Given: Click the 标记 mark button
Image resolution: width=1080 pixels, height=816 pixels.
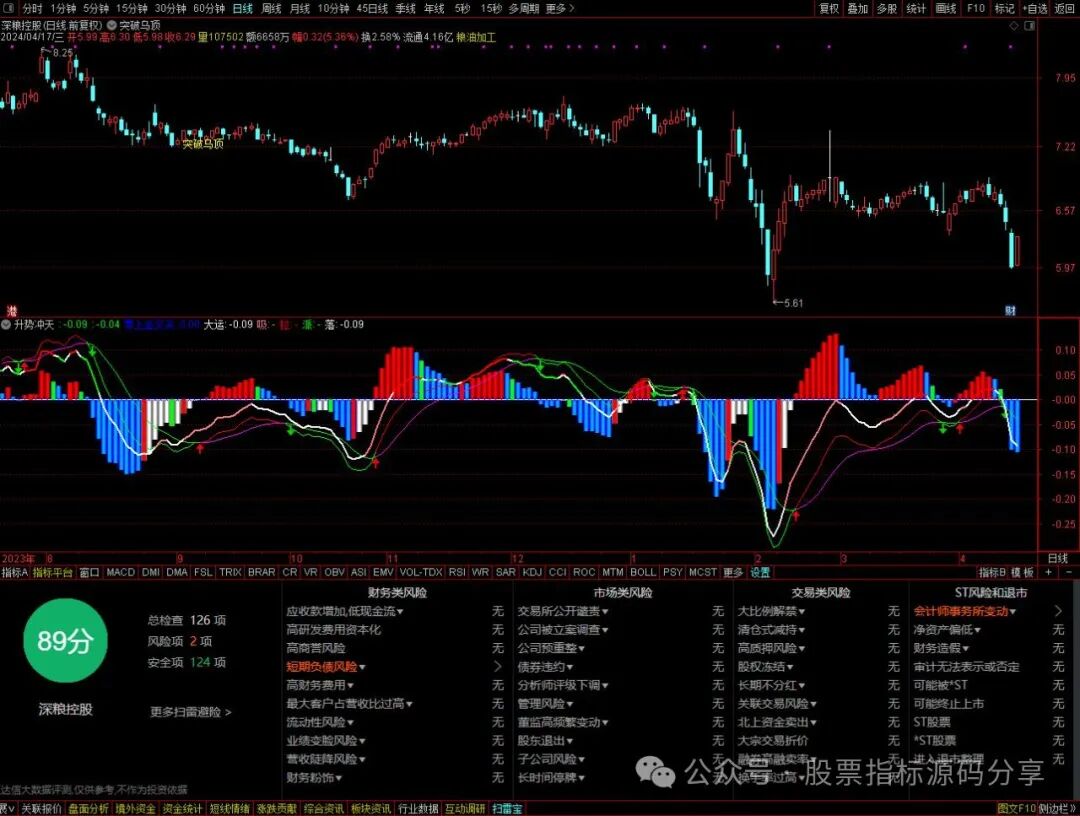Looking at the screenshot, I should point(1004,8).
